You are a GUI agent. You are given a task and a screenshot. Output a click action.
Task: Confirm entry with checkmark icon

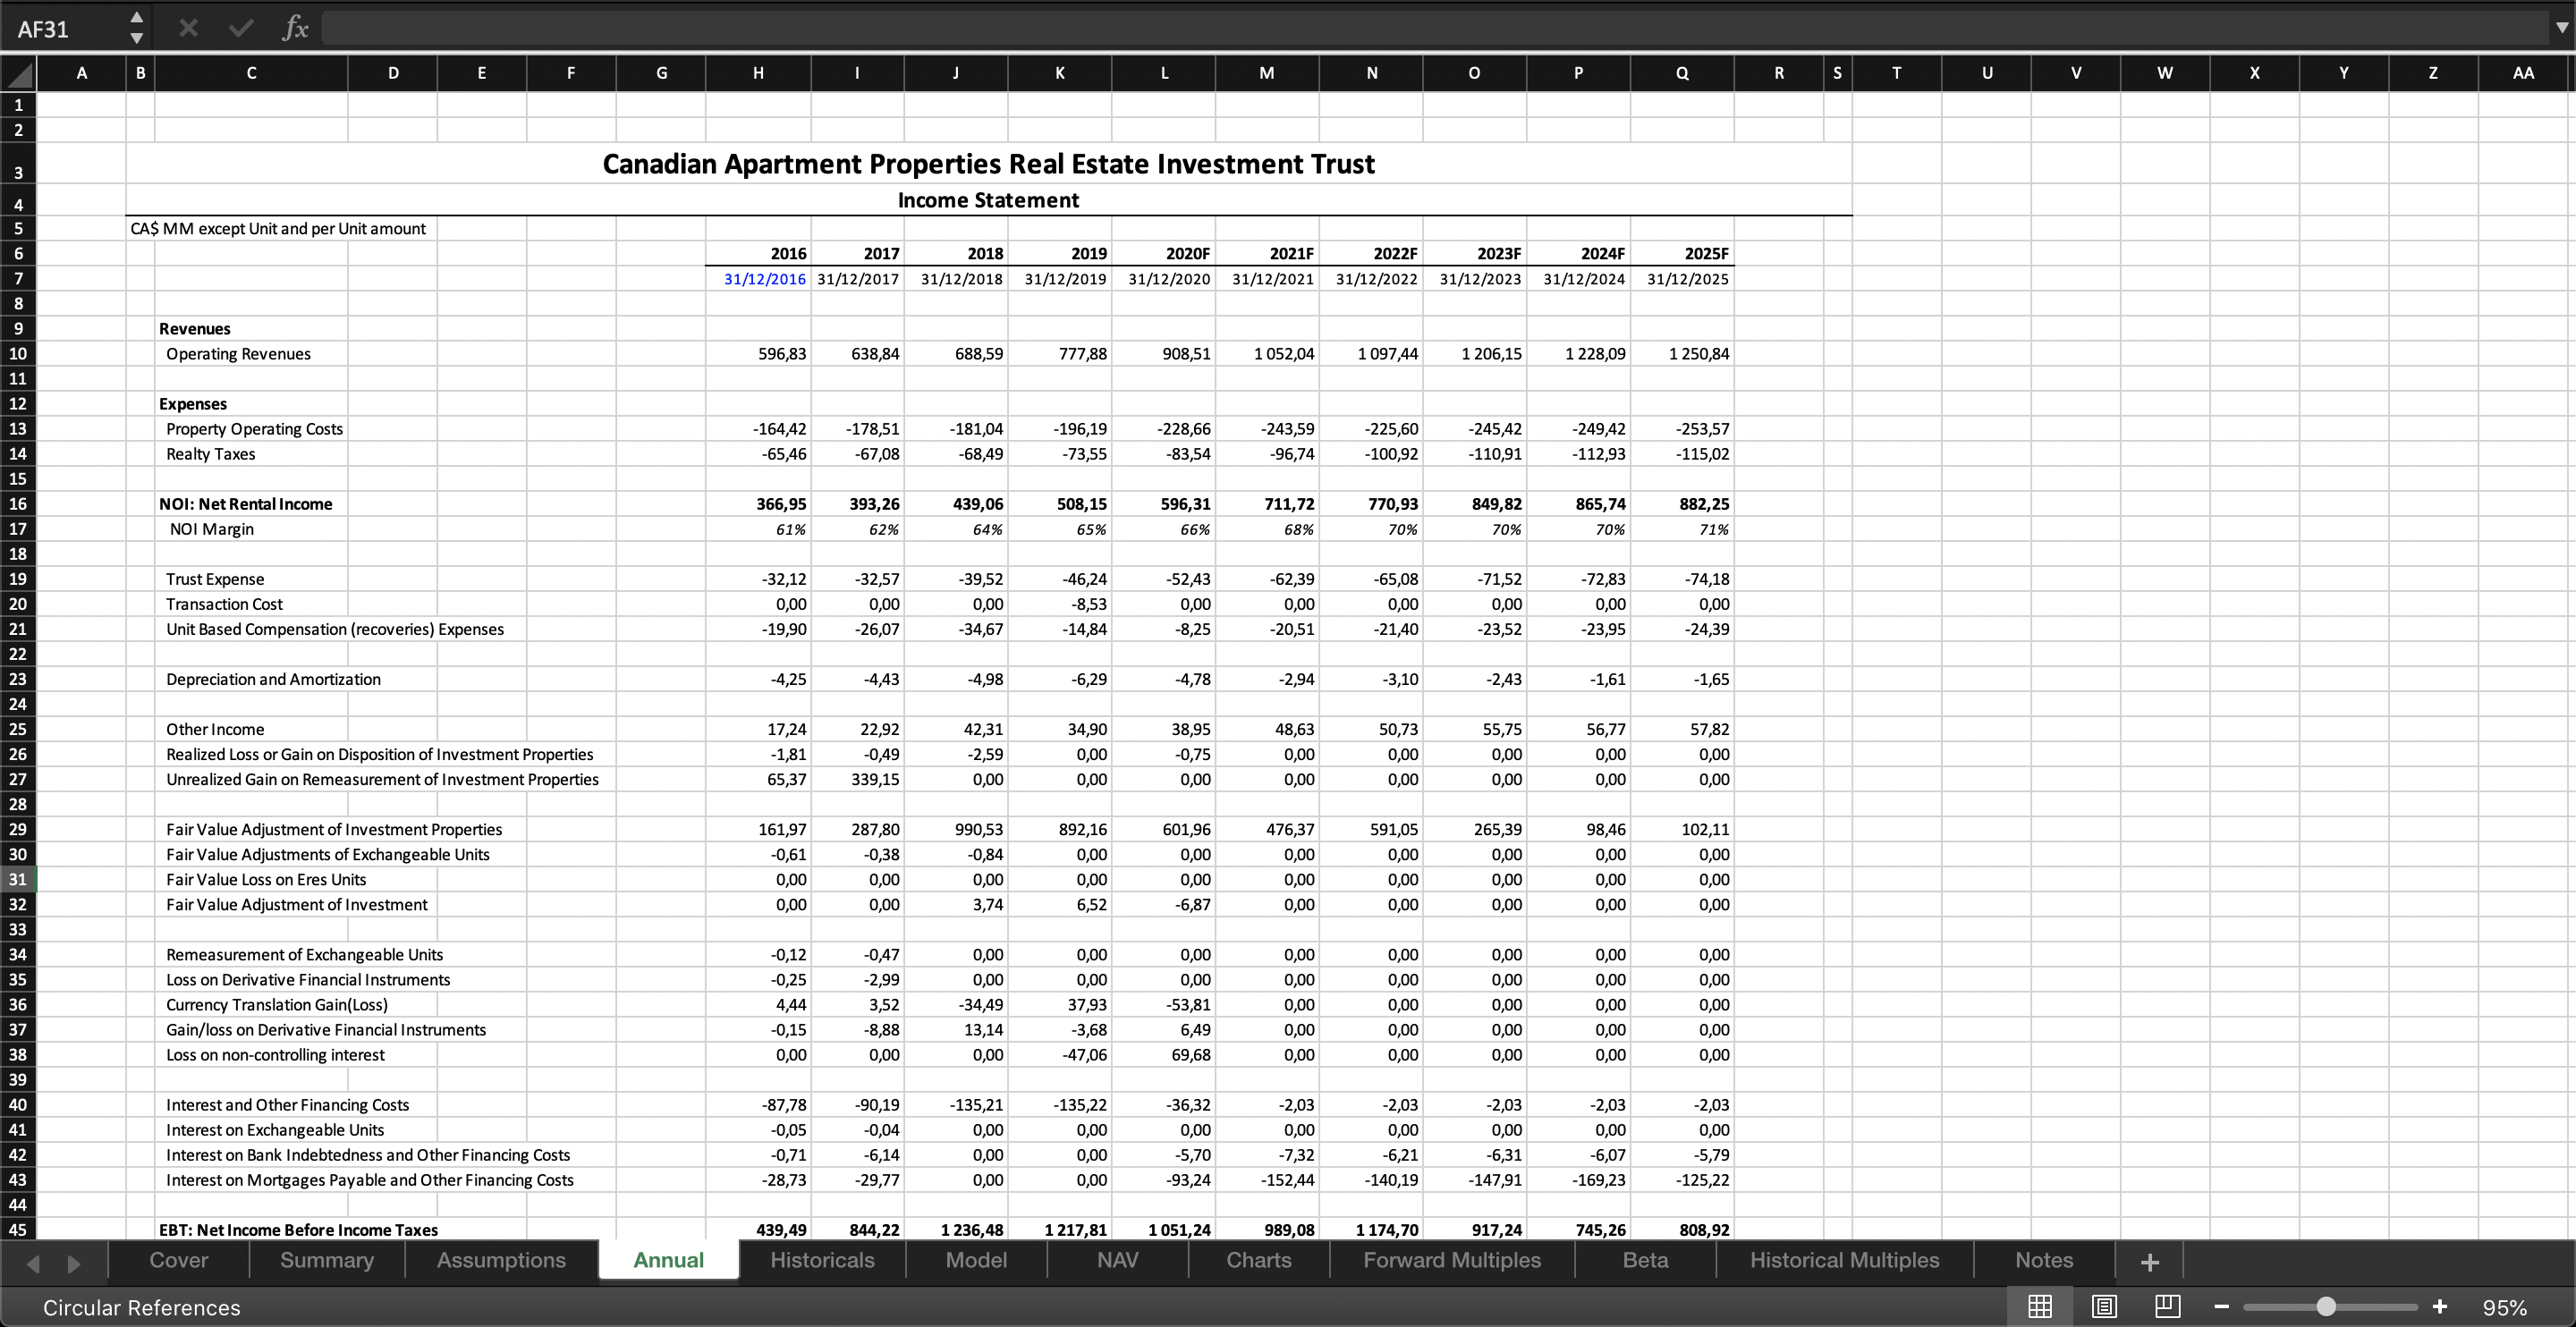coord(240,28)
